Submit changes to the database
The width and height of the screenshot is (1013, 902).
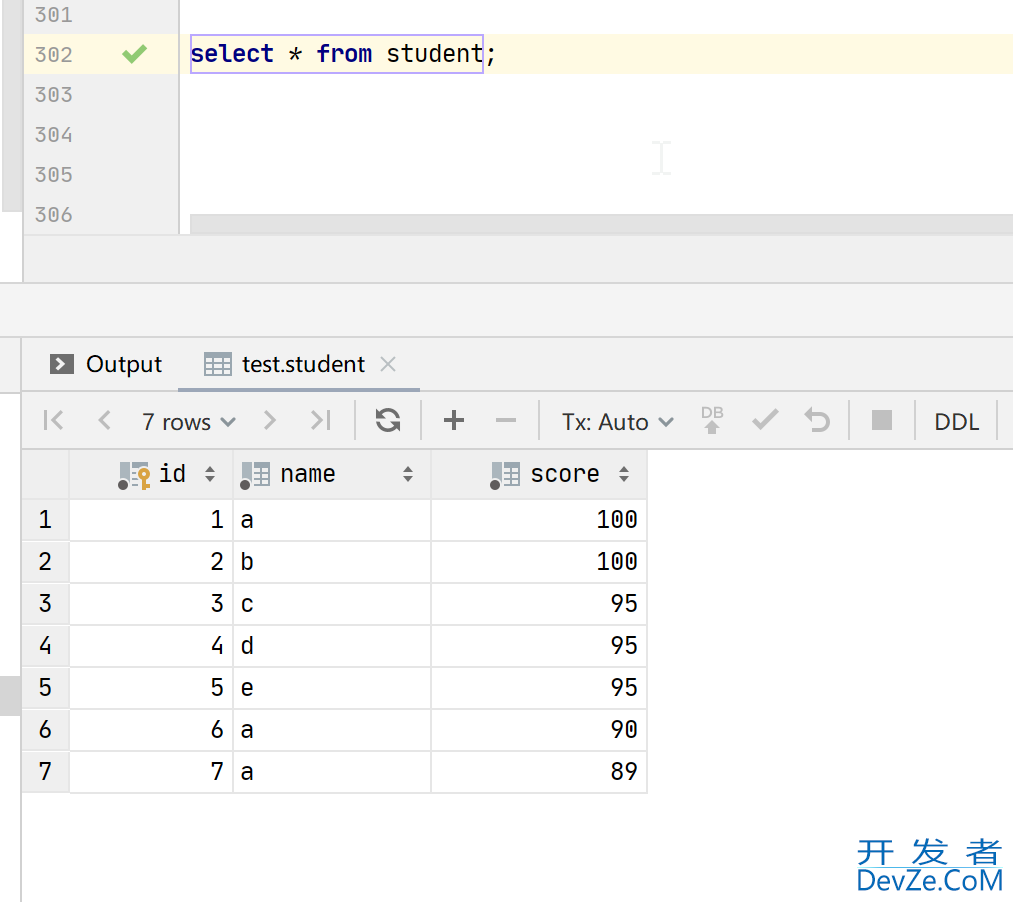[x=712, y=421]
